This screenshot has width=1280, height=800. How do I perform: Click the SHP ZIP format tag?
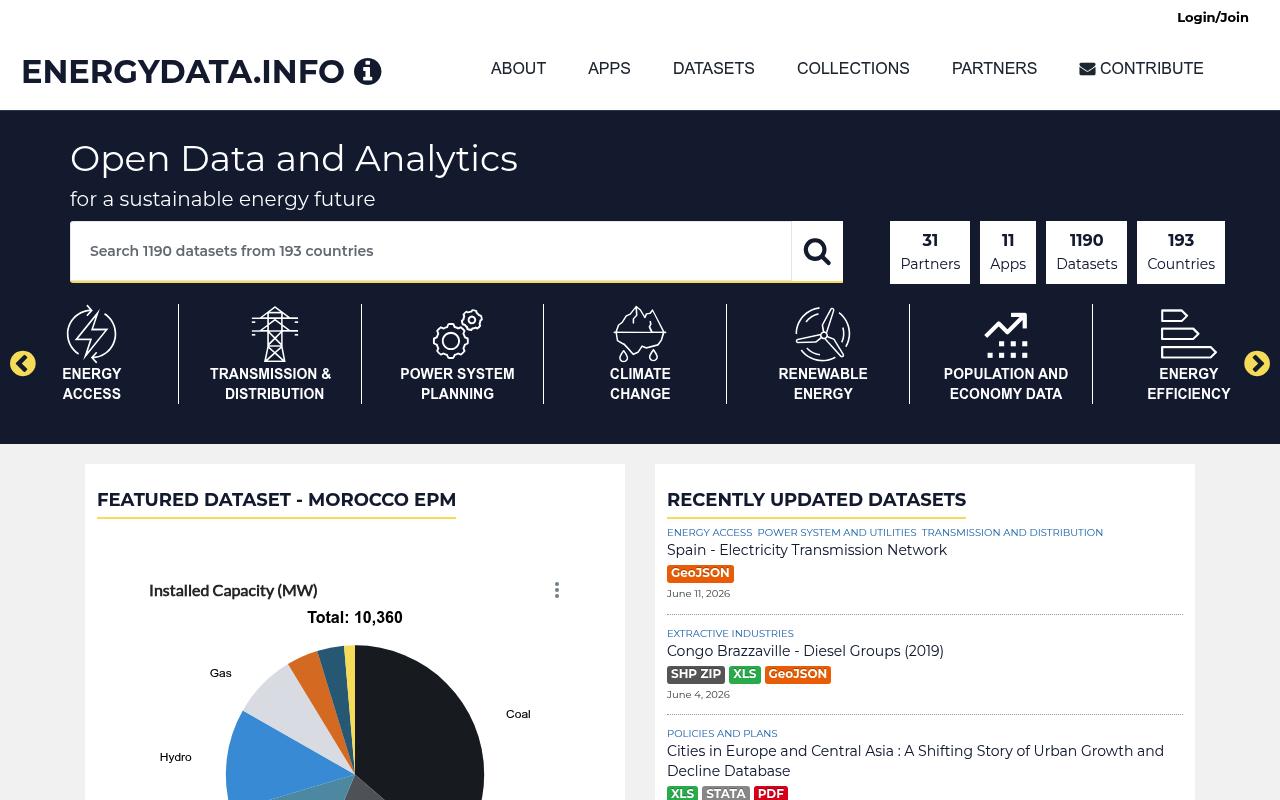pyautogui.click(x=696, y=675)
